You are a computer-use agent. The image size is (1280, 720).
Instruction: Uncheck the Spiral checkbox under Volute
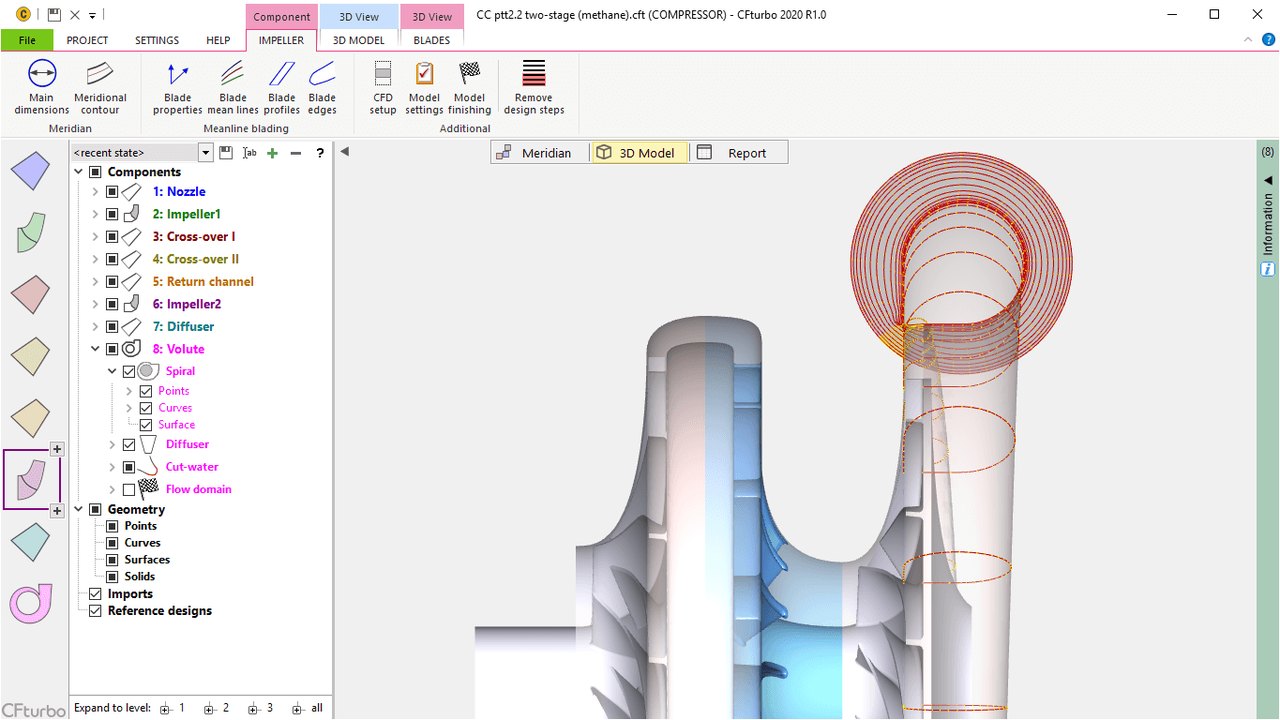(129, 371)
